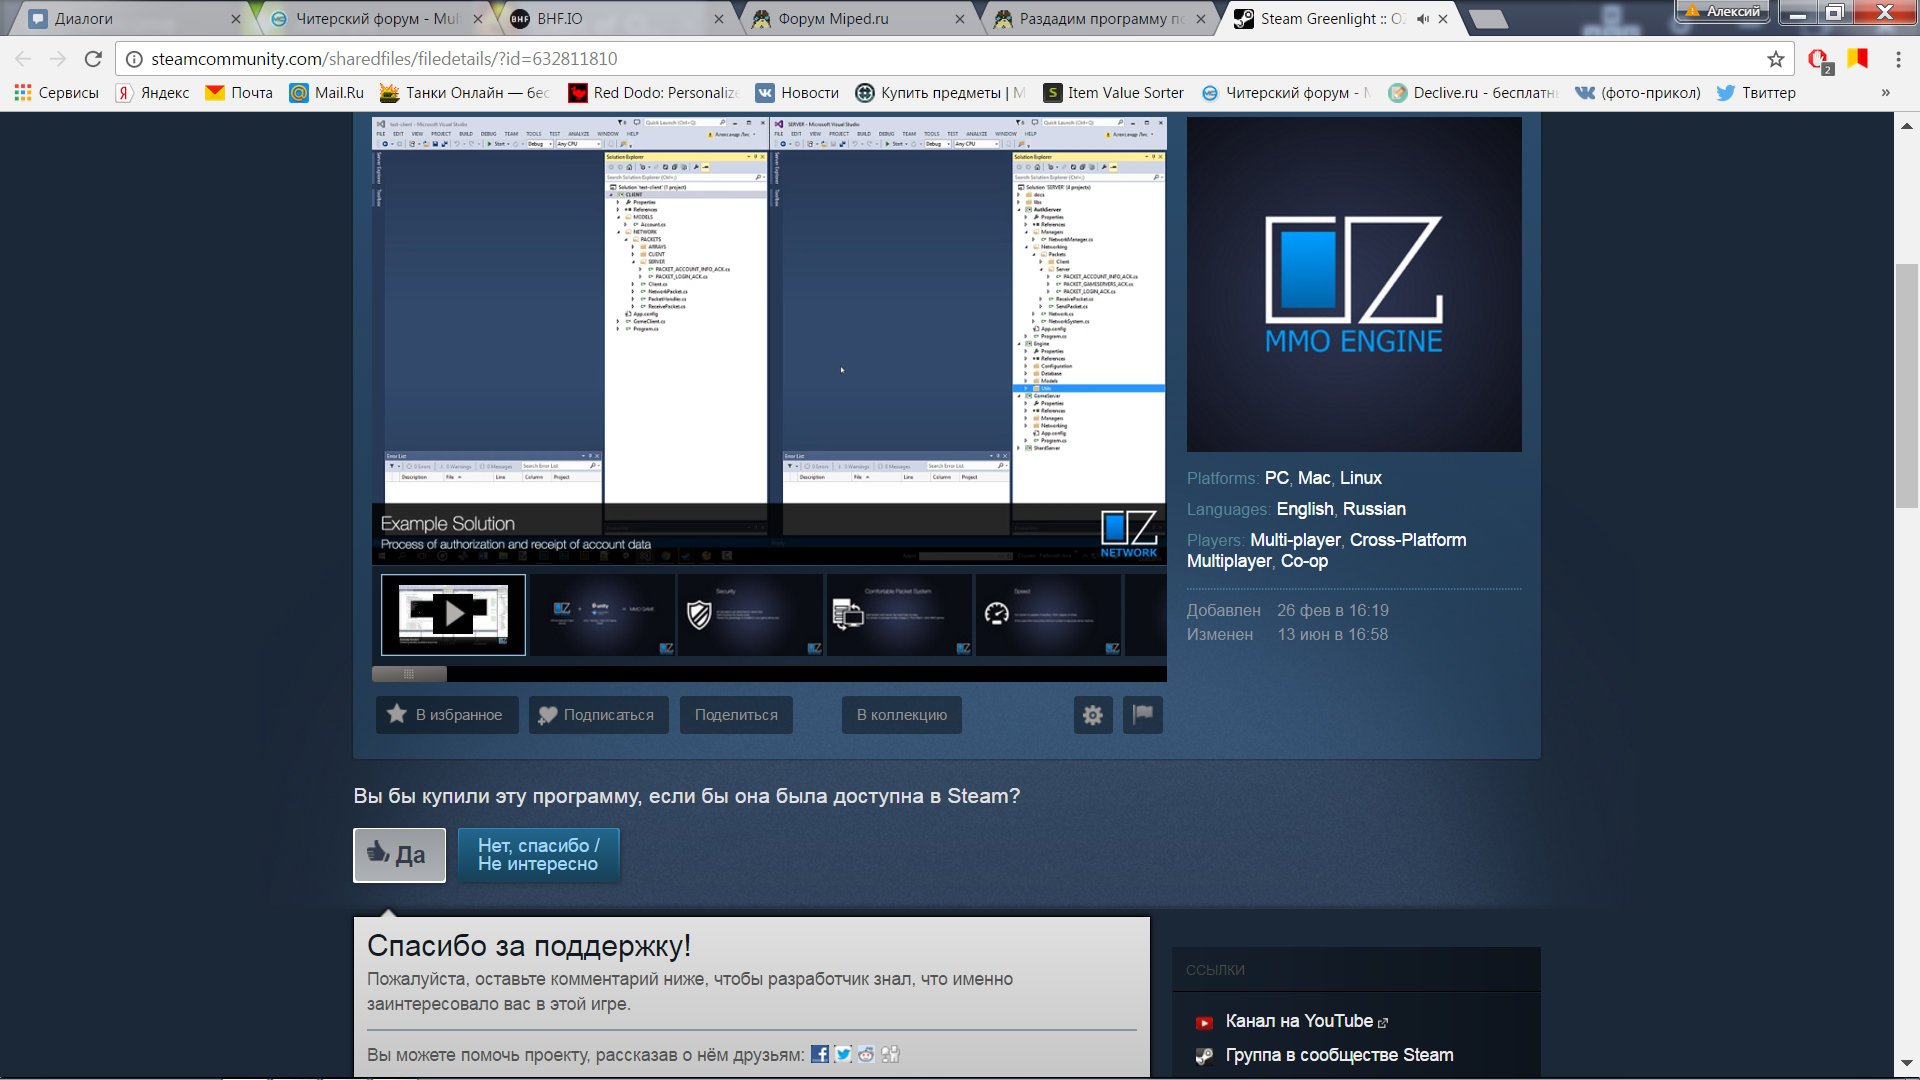Open a new browser tab

tap(1488, 19)
